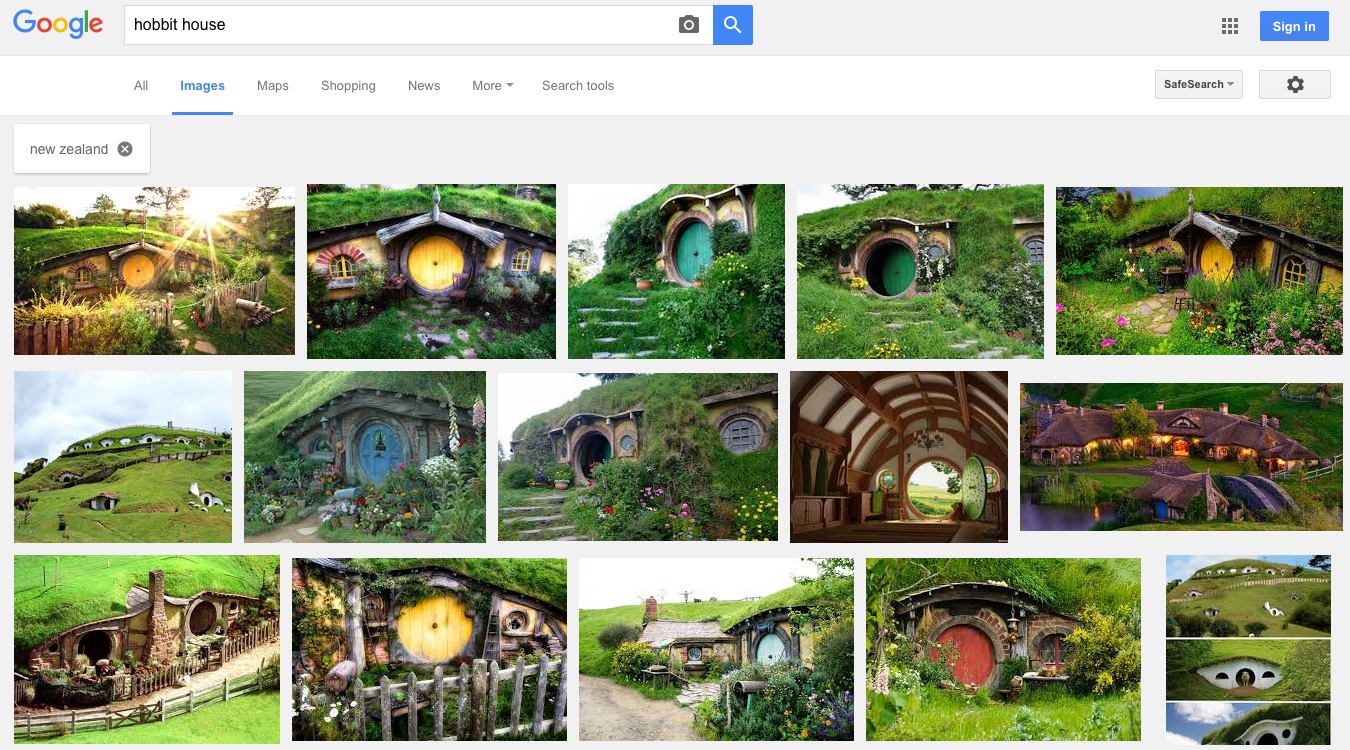The width and height of the screenshot is (1350, 750).
Task: Switch to the All tab
Action: coord(141,86)
